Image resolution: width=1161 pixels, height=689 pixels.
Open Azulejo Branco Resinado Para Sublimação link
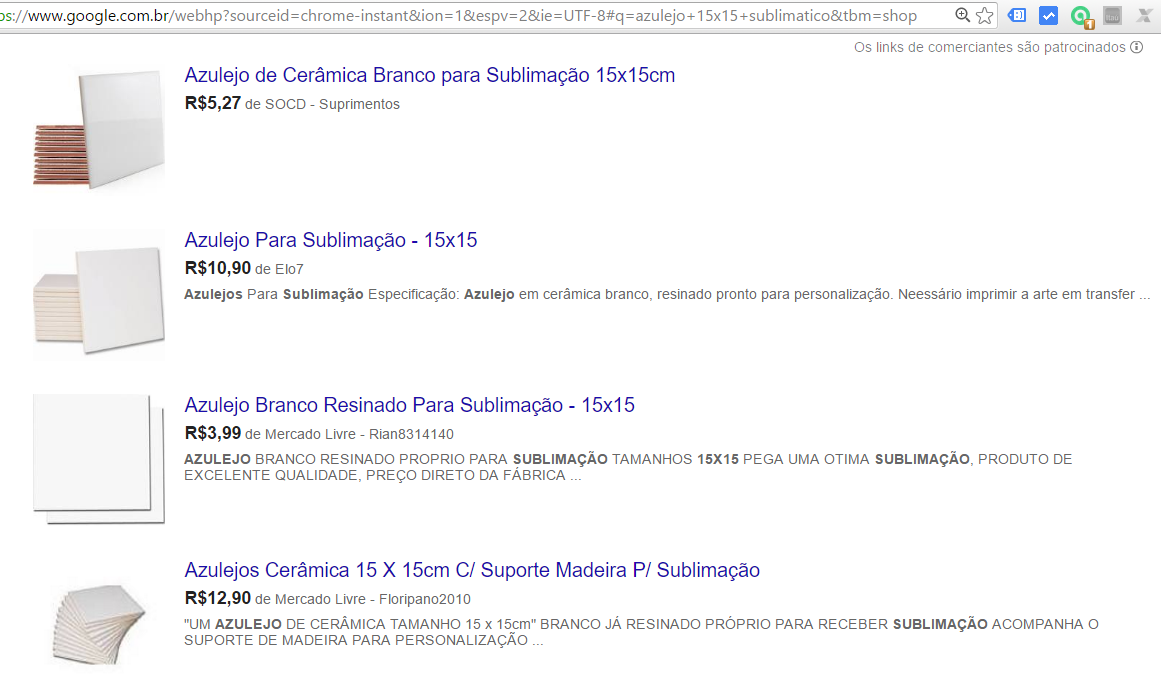(409, 406)
